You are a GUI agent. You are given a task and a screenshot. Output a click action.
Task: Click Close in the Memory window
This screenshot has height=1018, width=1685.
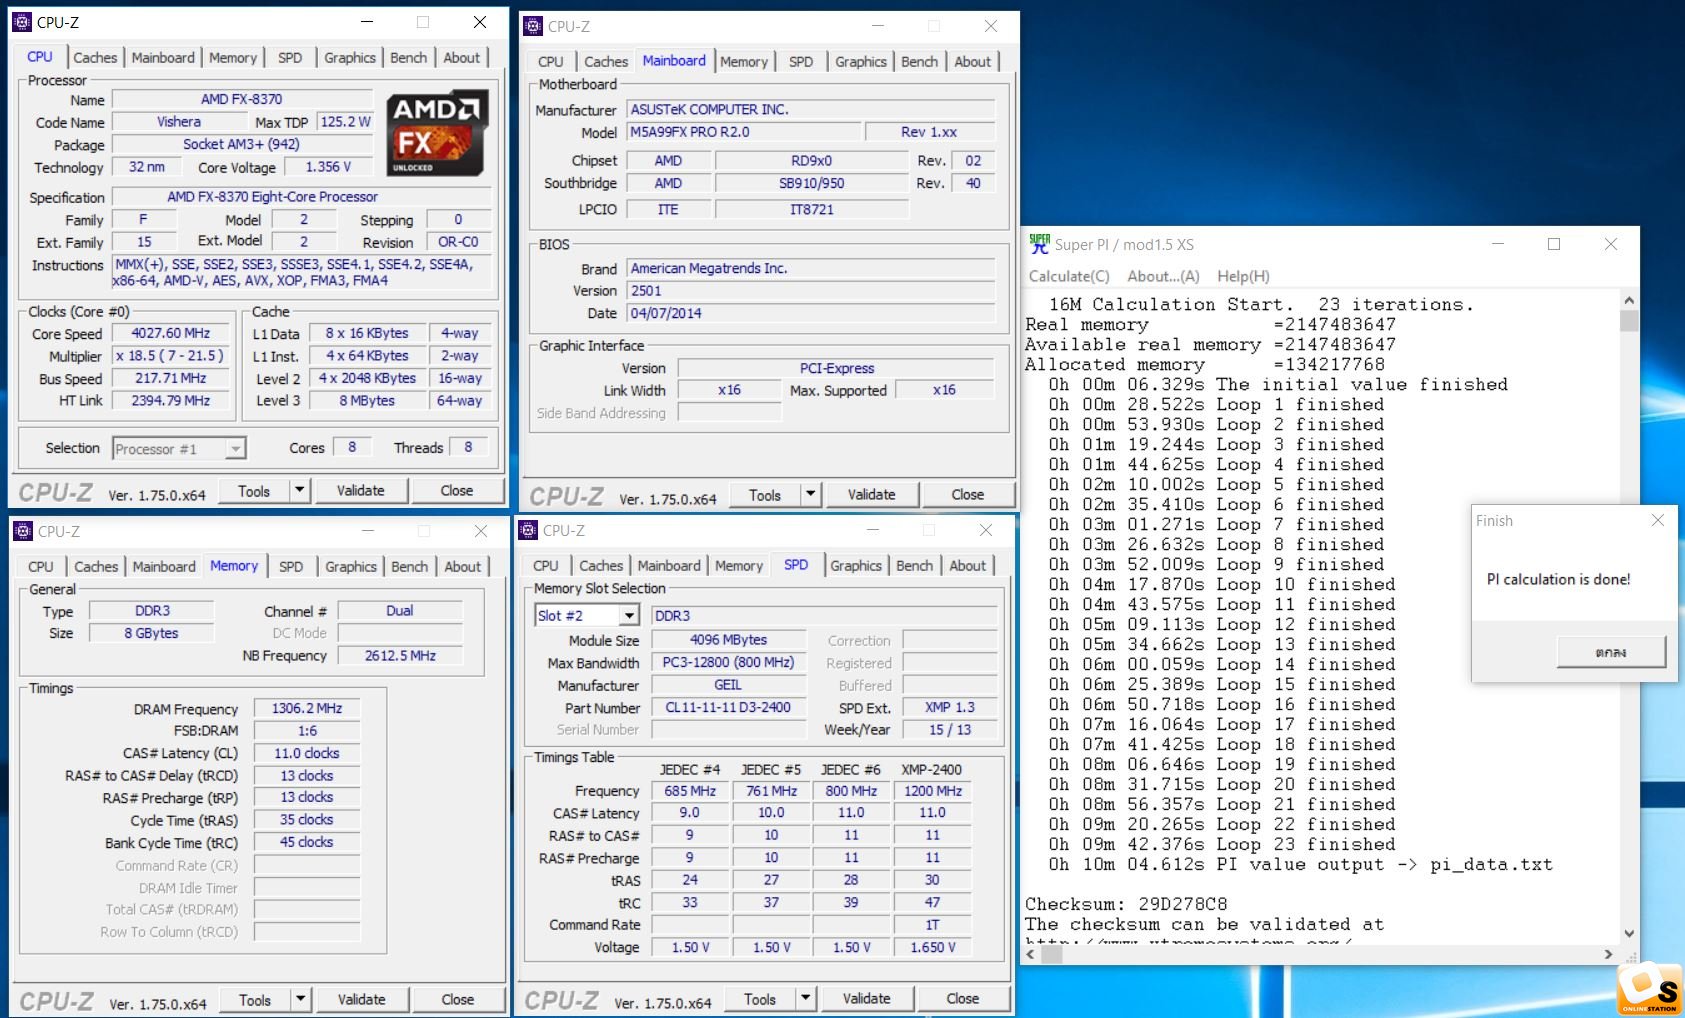458,1000
